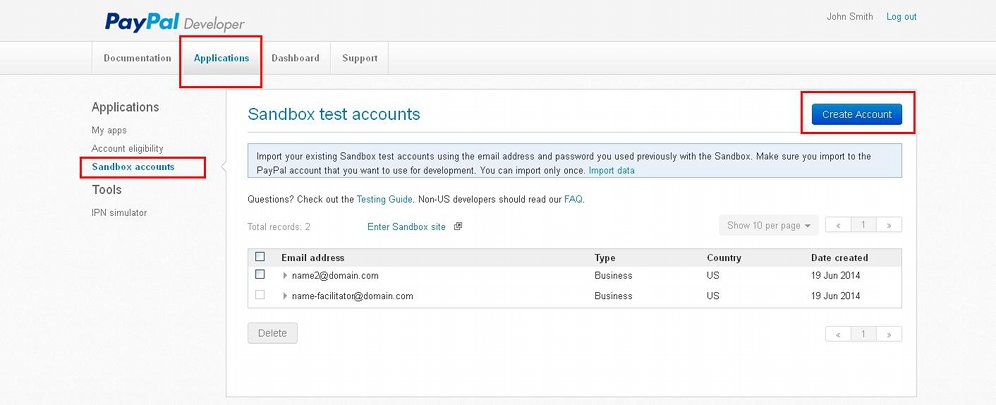Click the PayPal Developer logo
The width and height of the screenshot is (996, 405).
click(x=175, y=22)
